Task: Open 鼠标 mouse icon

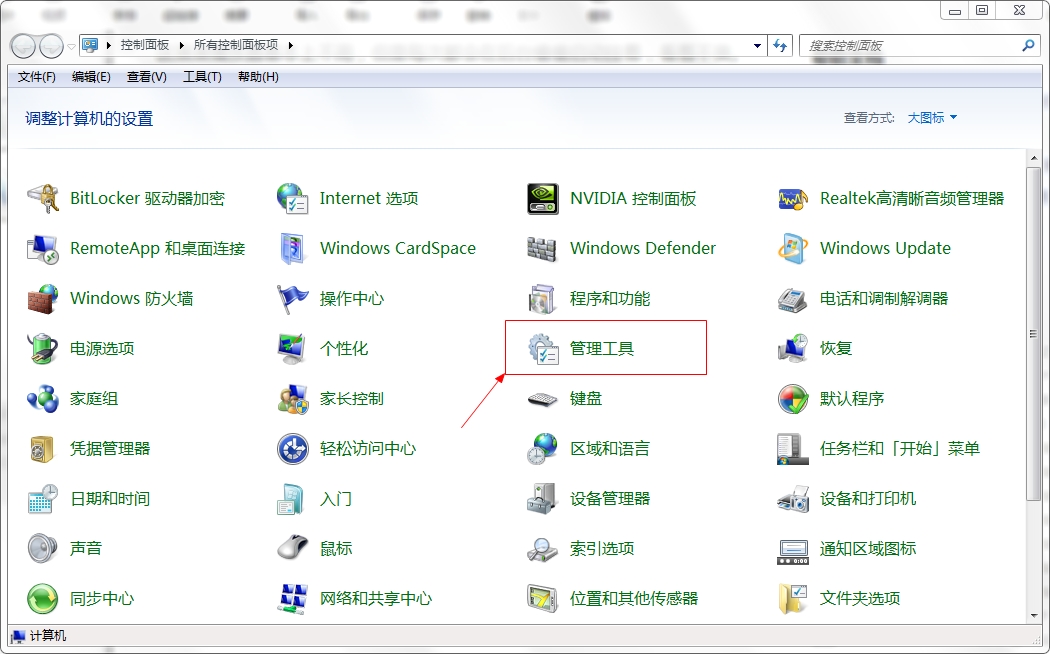Action: 293,548
